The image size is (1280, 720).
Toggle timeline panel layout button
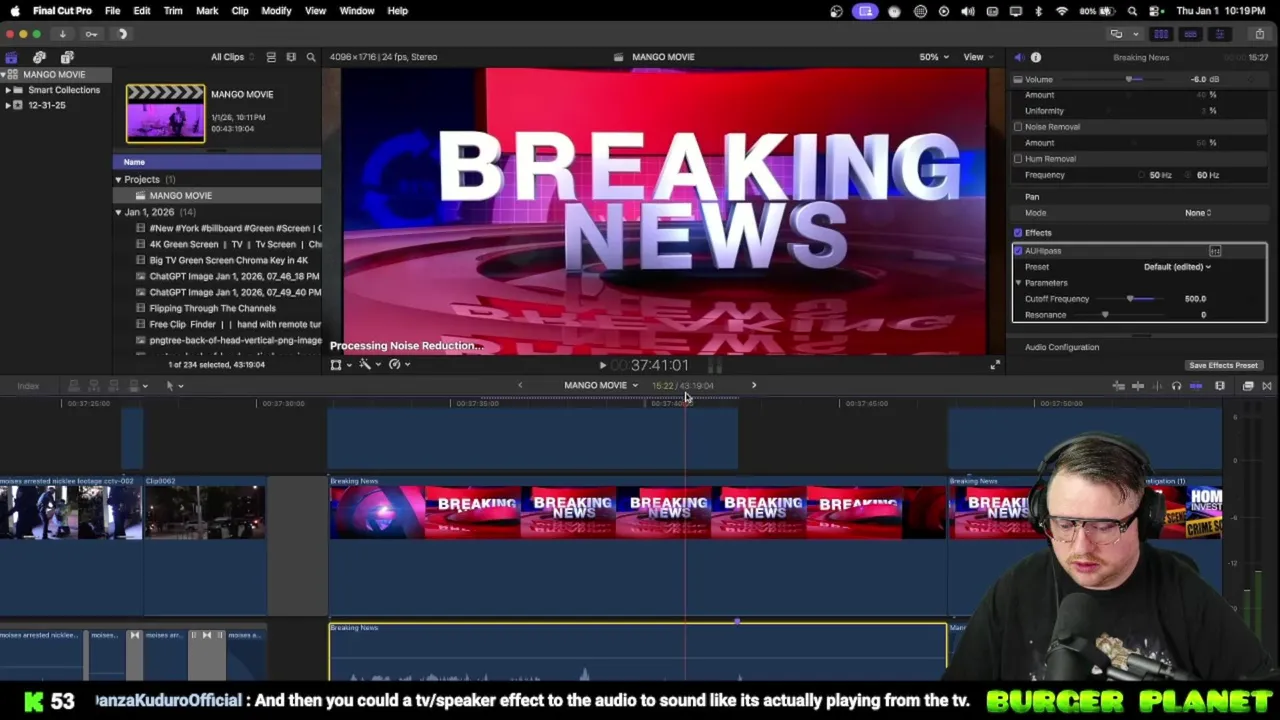[1190, 34]
